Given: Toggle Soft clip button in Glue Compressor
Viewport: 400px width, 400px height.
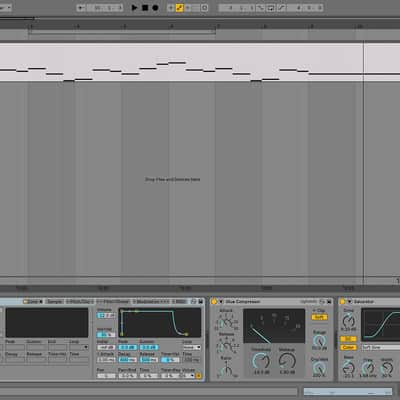Looking at the screenshot, I should point(319,317).
